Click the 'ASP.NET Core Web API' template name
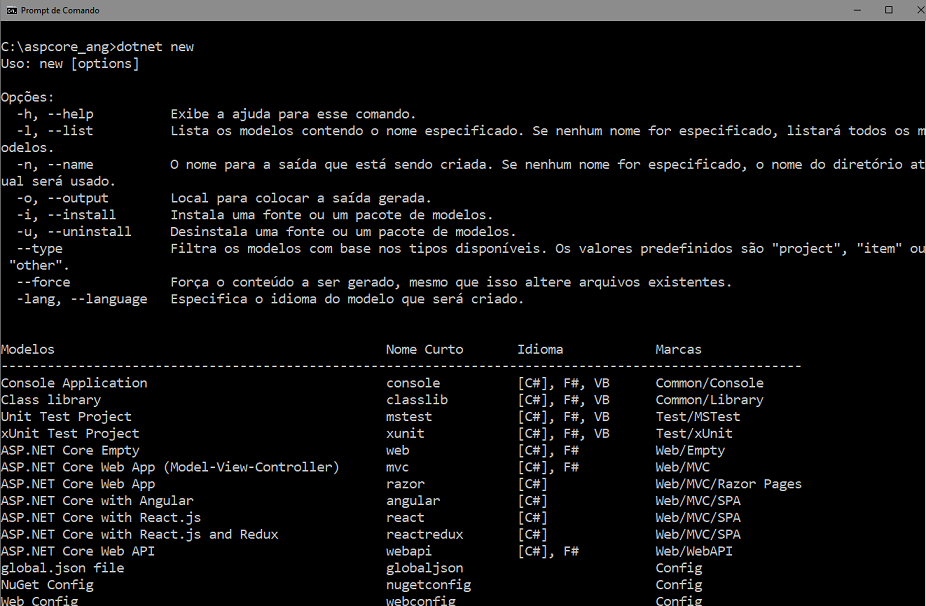The image size is (926, 606). pos(78,552)
